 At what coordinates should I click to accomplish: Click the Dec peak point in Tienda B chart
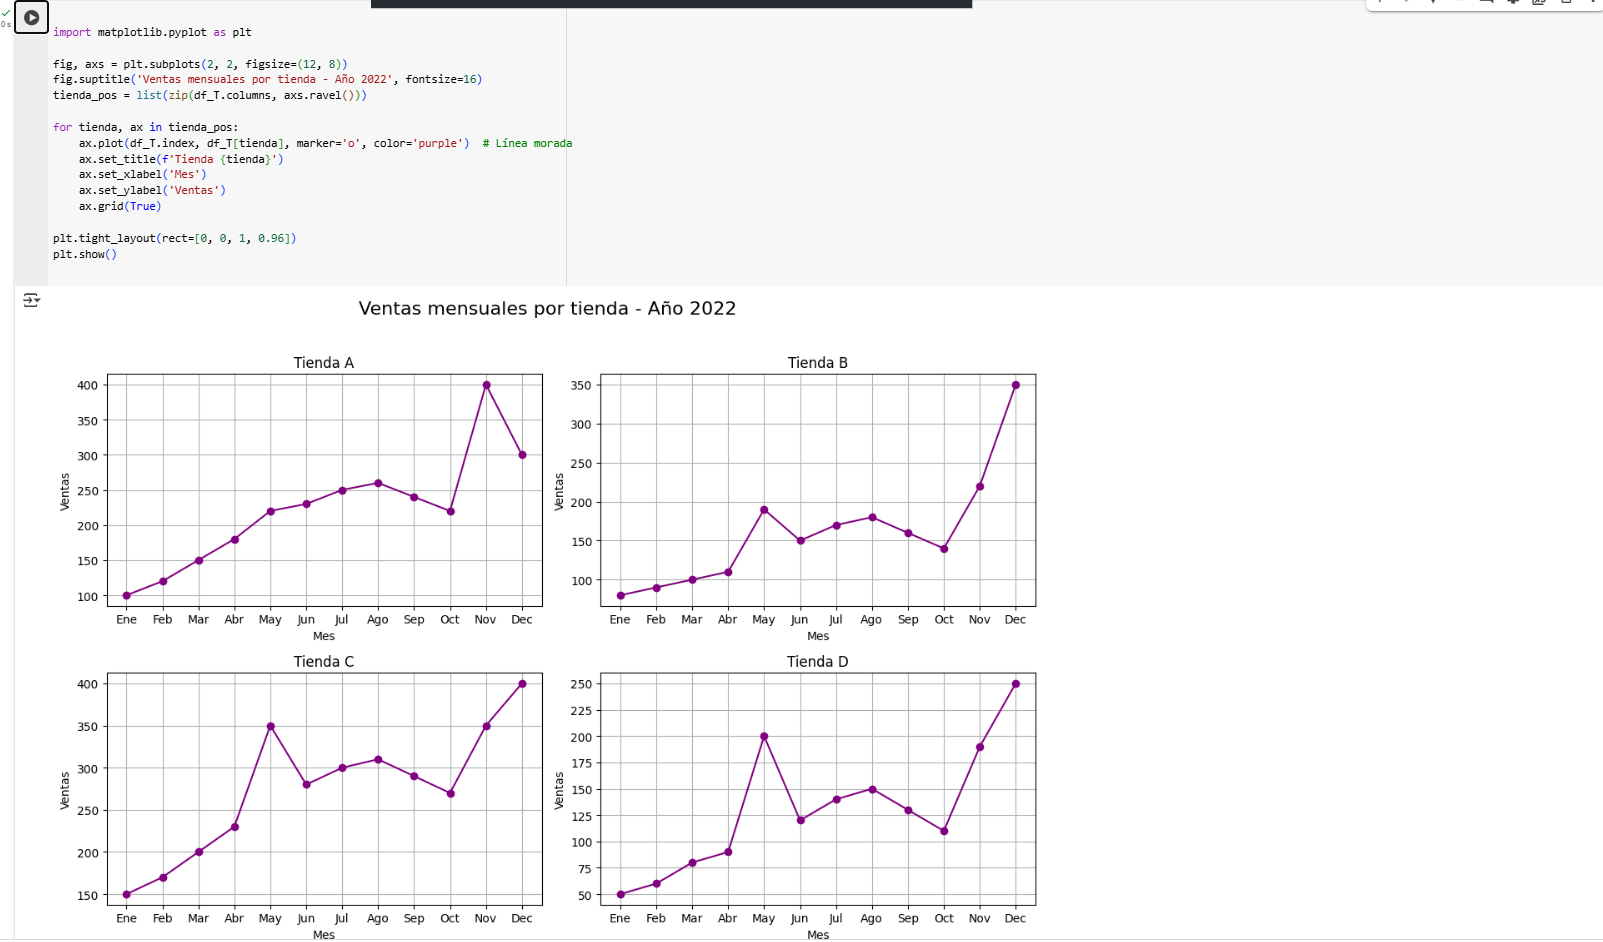tap(1016, 385)
